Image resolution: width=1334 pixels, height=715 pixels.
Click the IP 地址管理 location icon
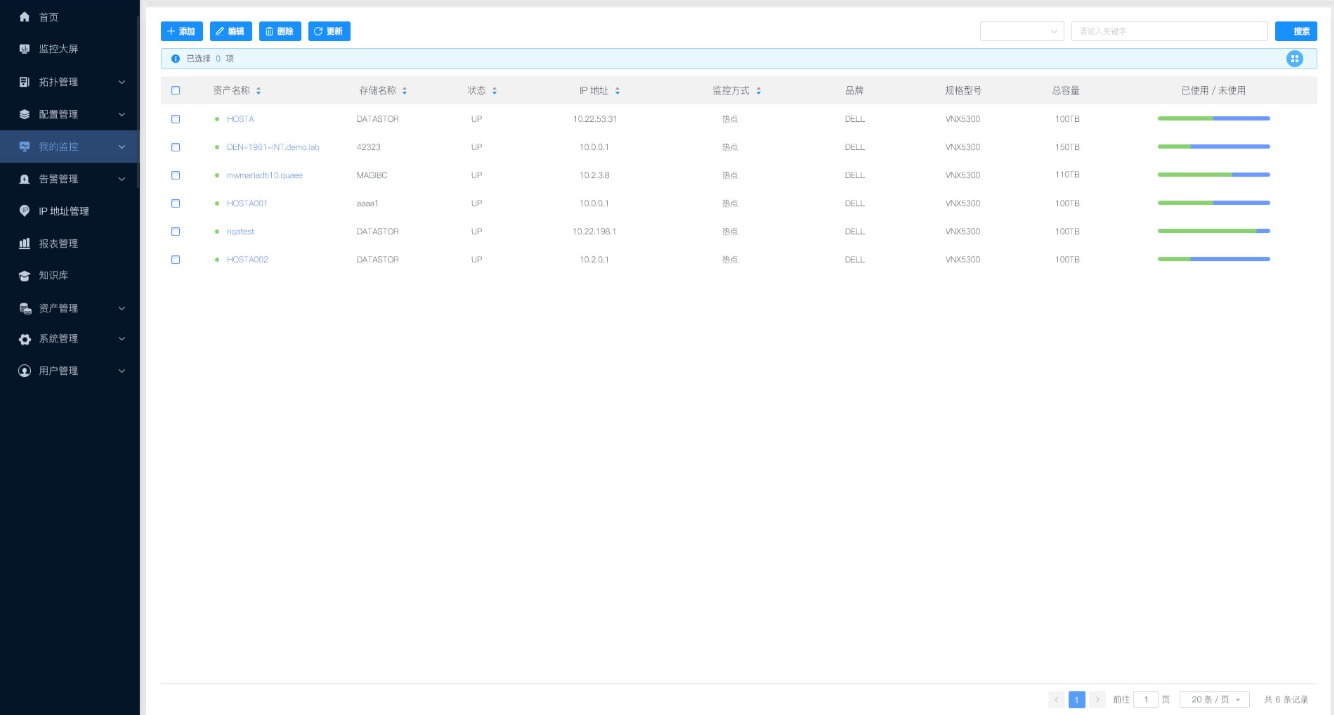click(x=25, y=211)
